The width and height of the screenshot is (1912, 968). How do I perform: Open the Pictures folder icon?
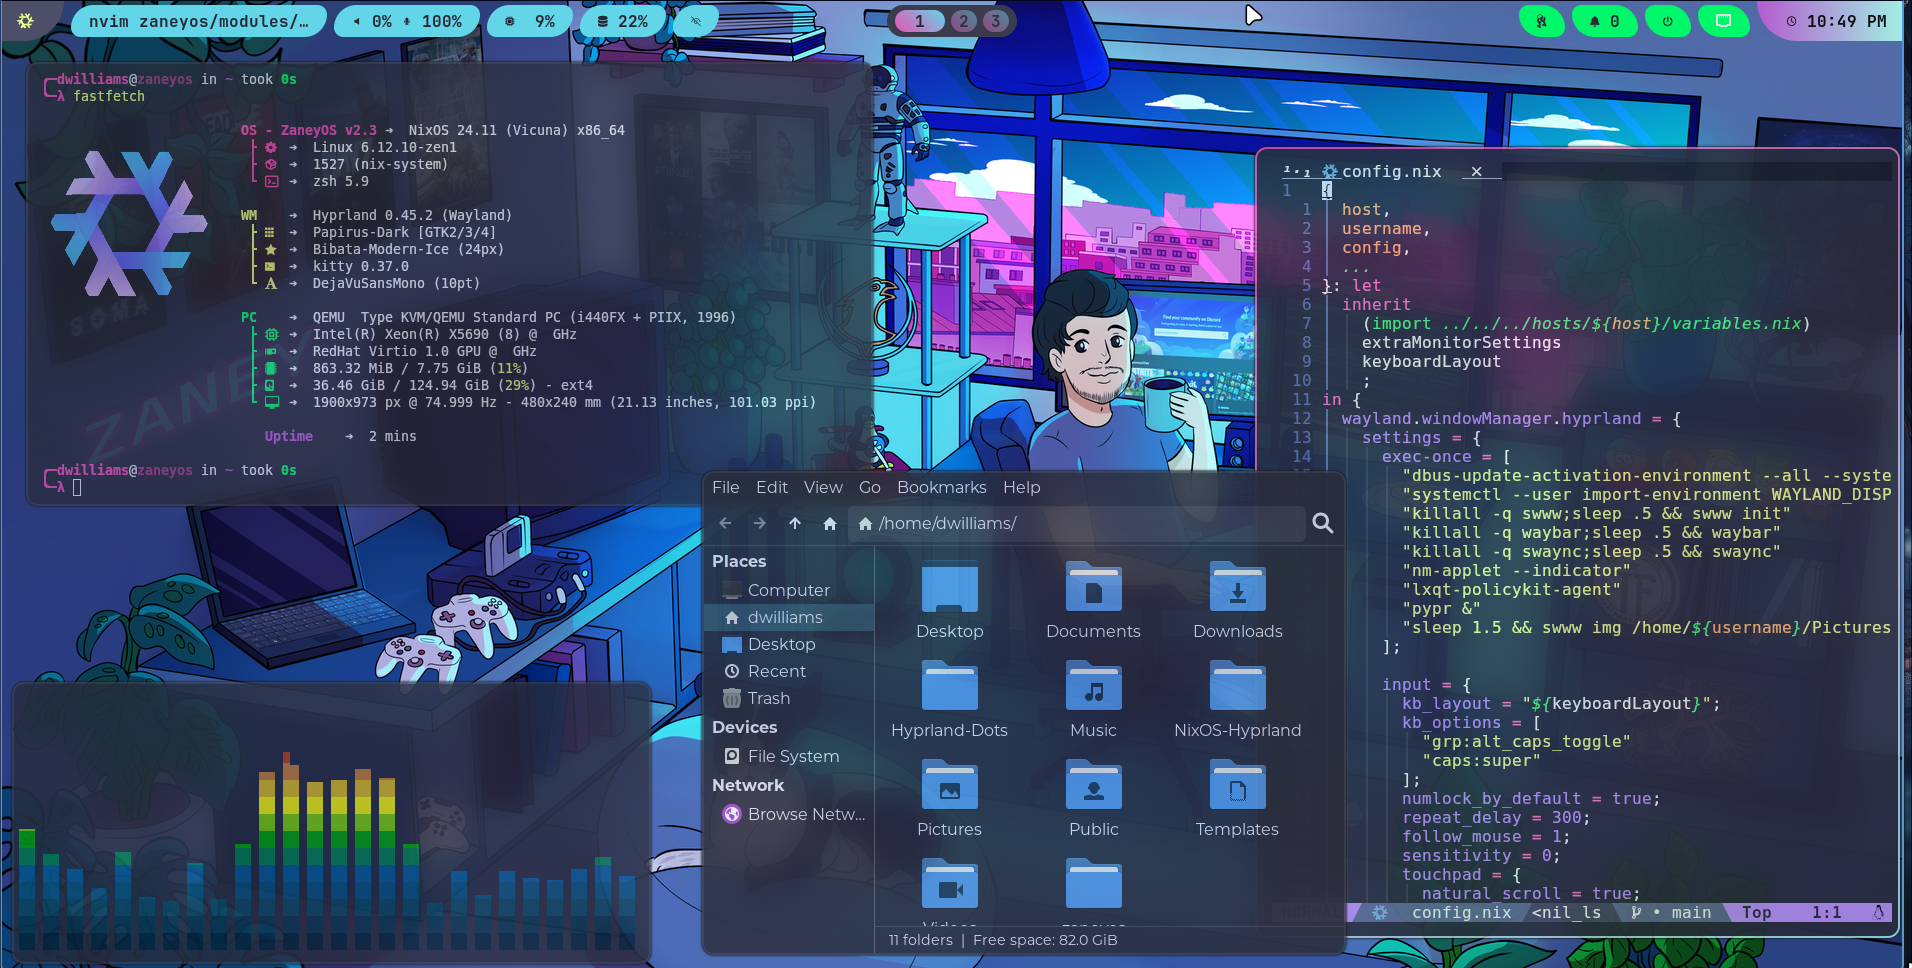(x=949, y=798)
